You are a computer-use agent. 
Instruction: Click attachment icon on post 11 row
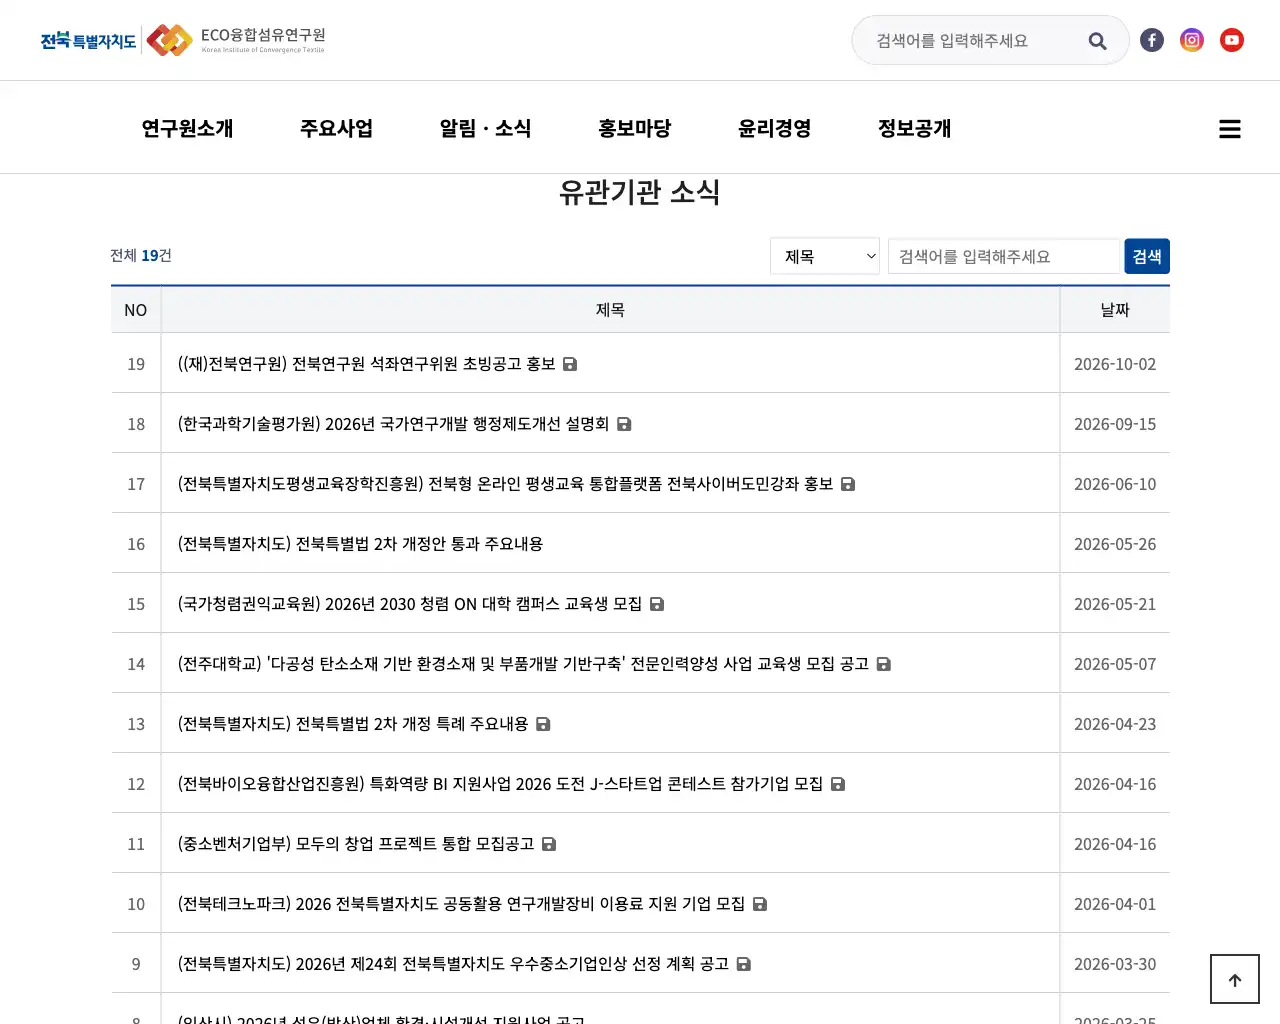(549, 844)
